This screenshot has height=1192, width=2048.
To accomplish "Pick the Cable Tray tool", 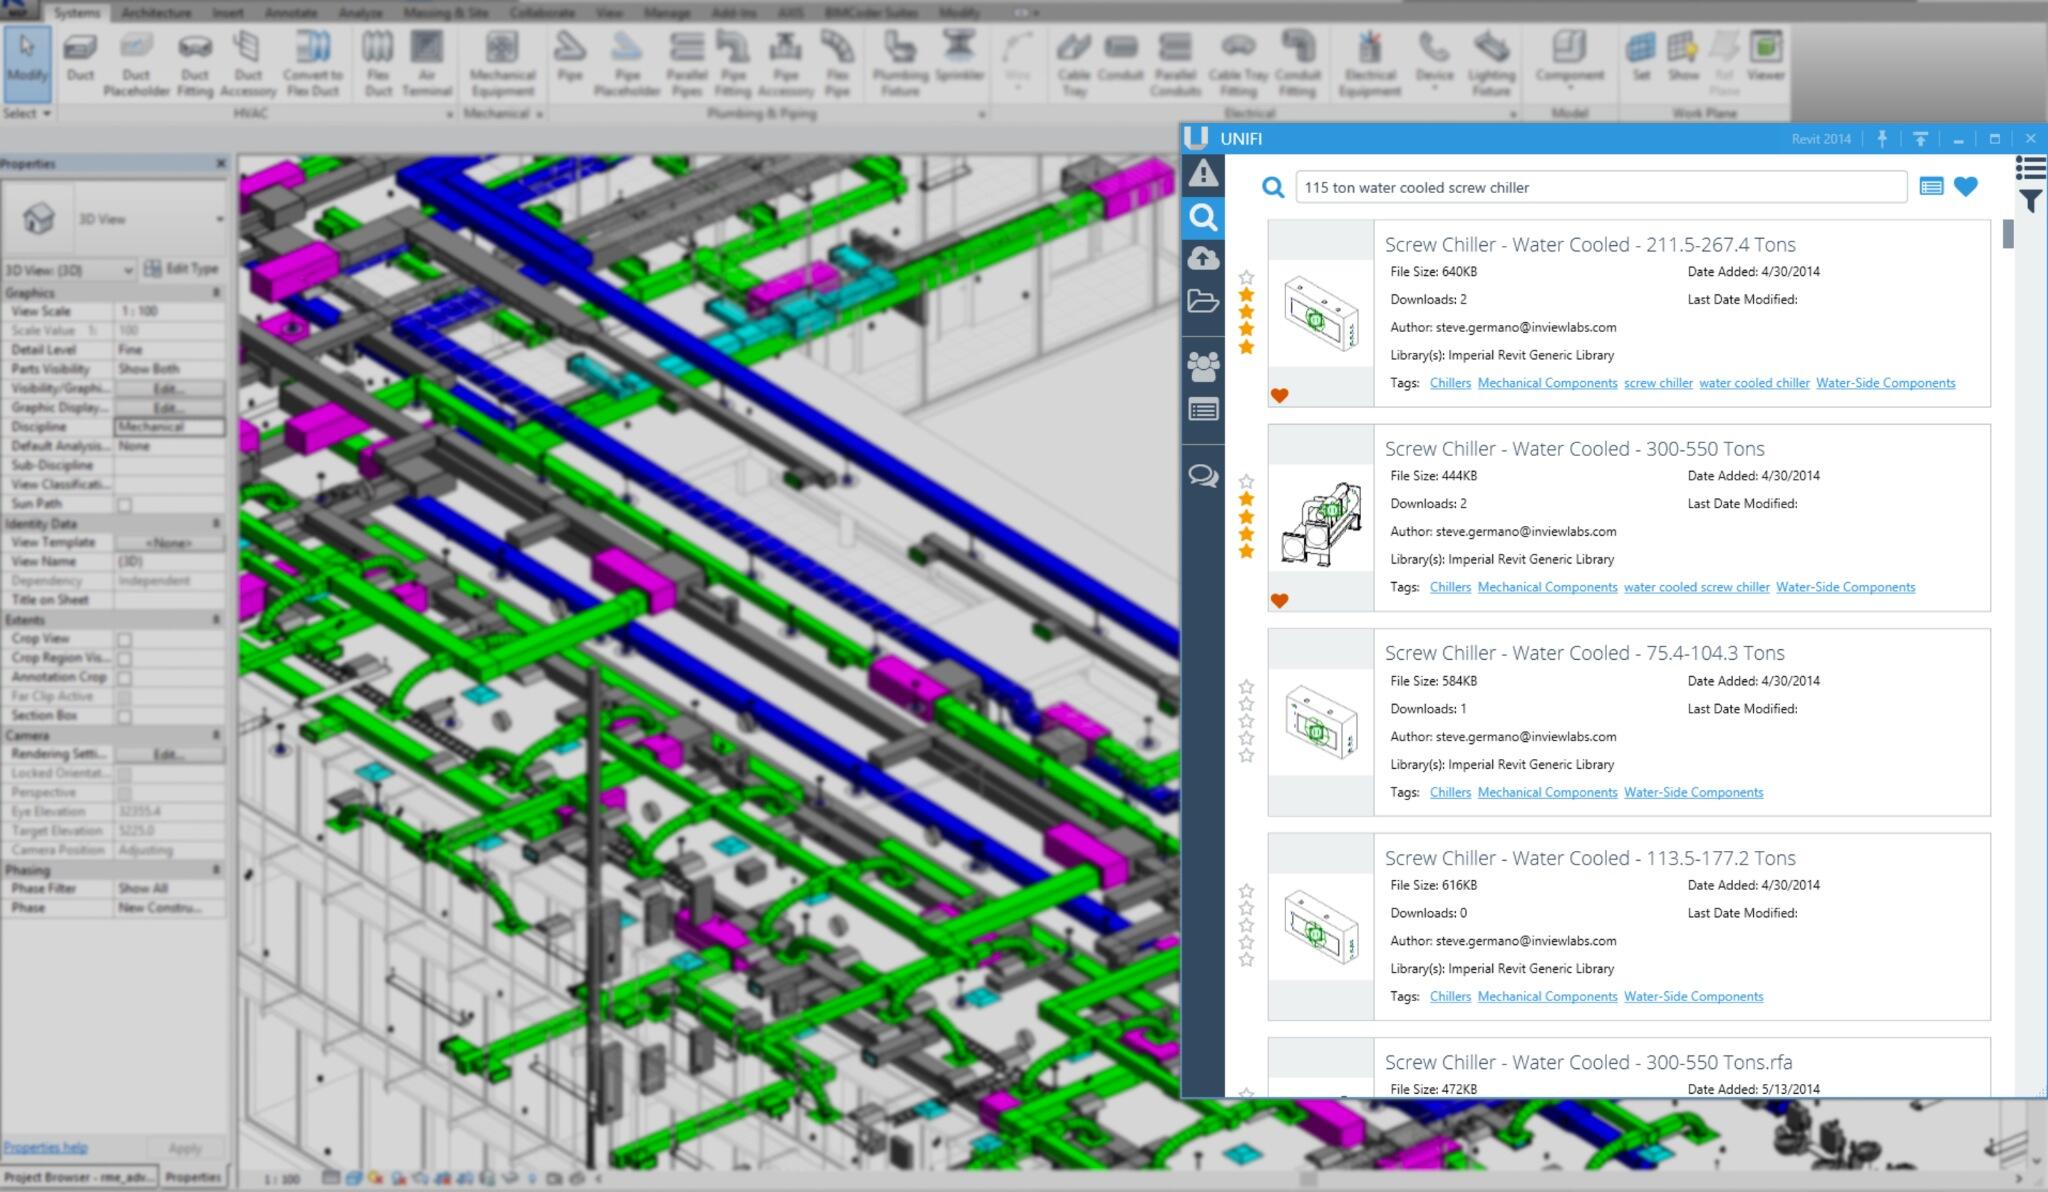I will (x=1074, y=64).
